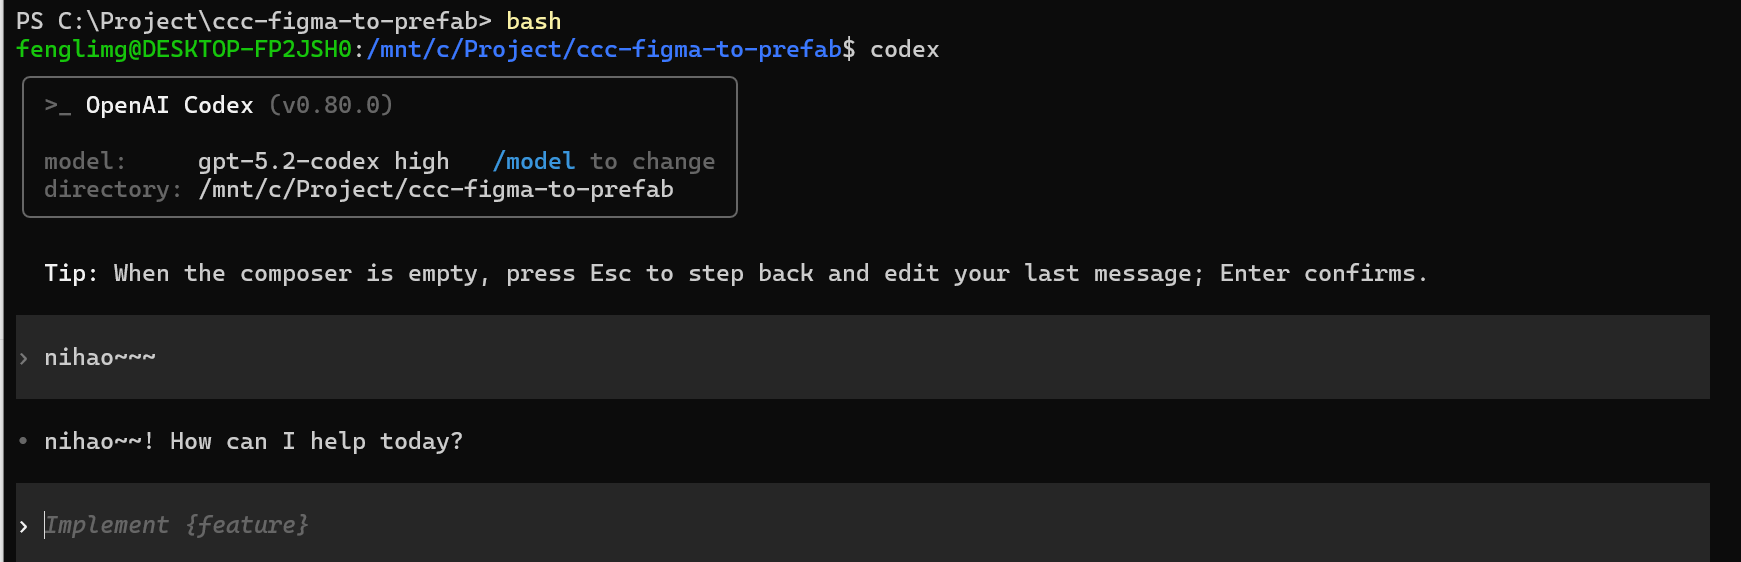Click the user message nihao~~~

(100, 357)
